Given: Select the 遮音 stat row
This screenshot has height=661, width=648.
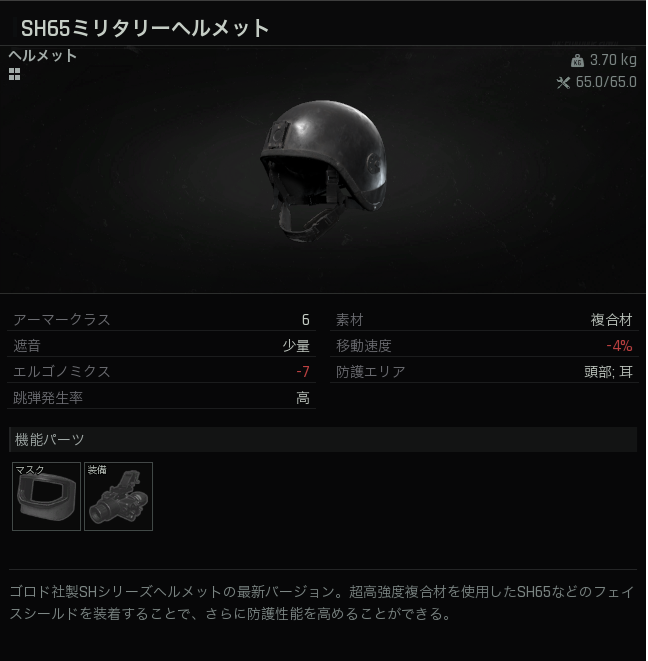Looking at the screenshot, I should pyautogui.click(x=161, y=346).
